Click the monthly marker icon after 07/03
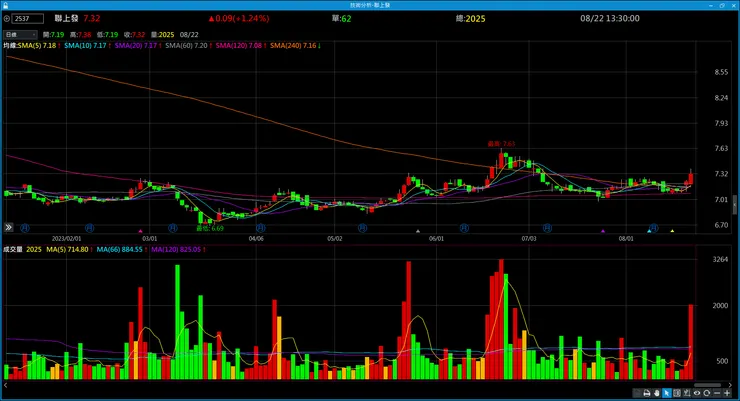Screen dimensions: 740x401 click(547, 228)
